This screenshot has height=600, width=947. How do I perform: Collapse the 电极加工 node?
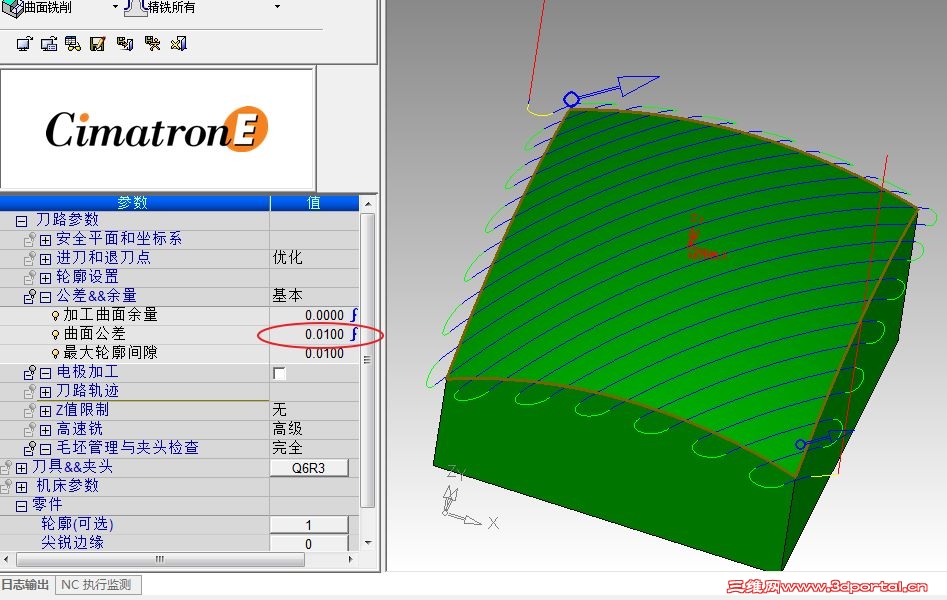point(45,373)
